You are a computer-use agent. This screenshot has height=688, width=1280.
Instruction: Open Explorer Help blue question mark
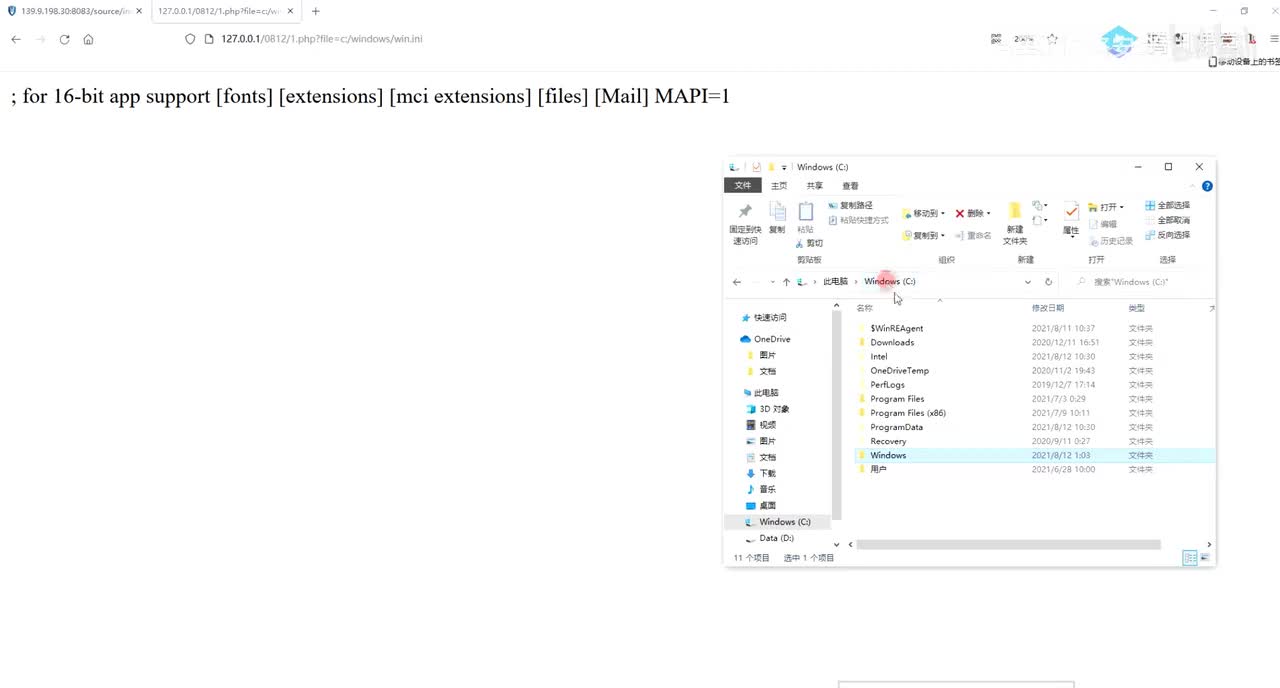click(1207, 186)
